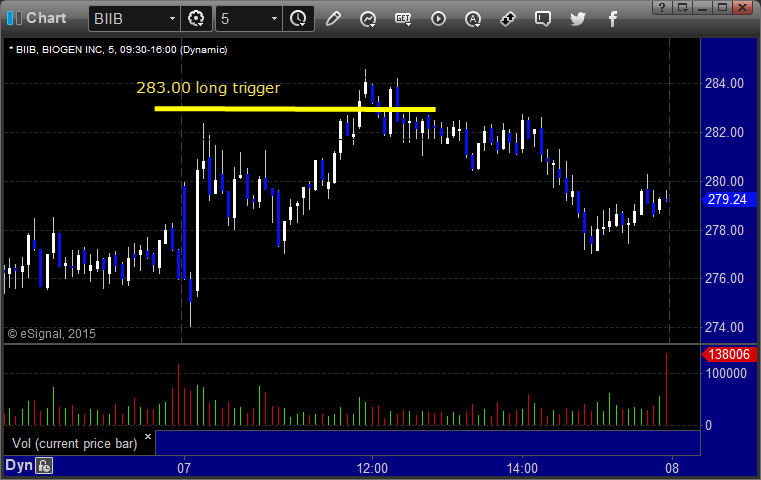Viewport: 761px width, 480px height.
Task: Click the 12:00 time axis label
Action: 372,468
